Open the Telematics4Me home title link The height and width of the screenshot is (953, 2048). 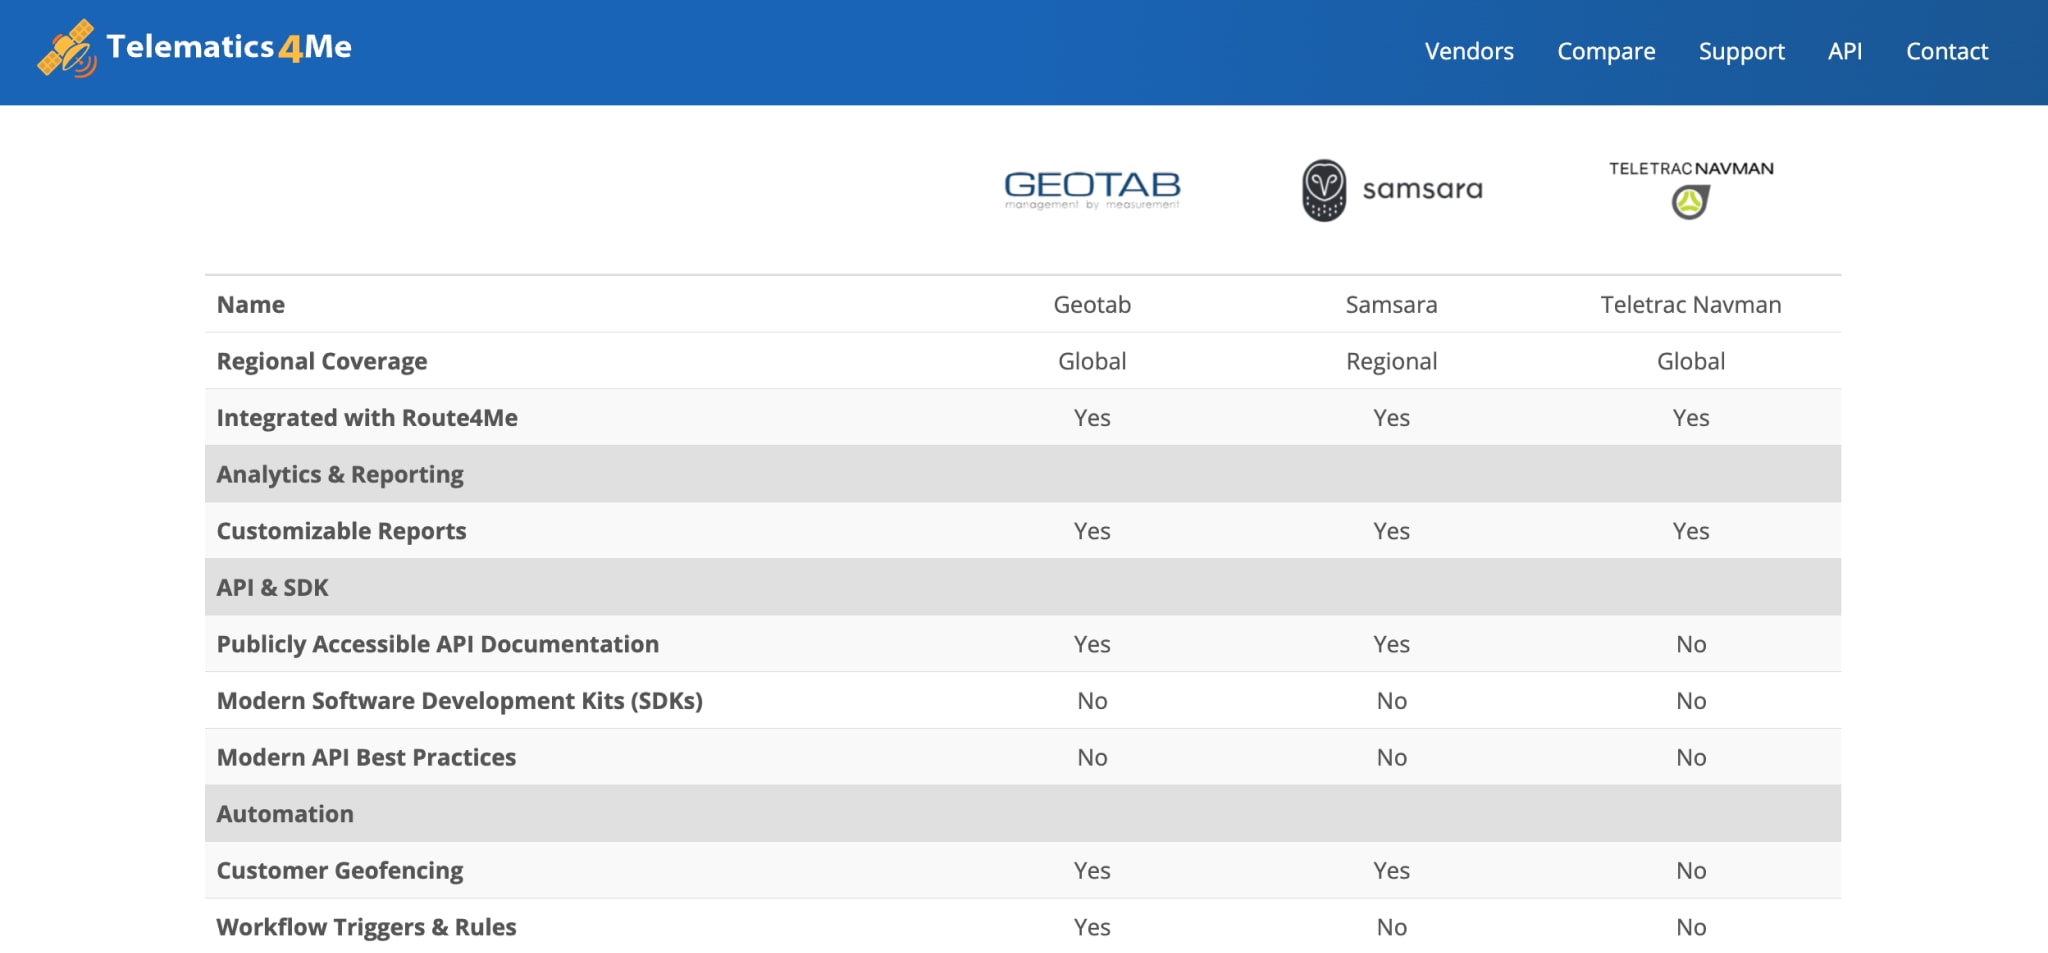229,47
